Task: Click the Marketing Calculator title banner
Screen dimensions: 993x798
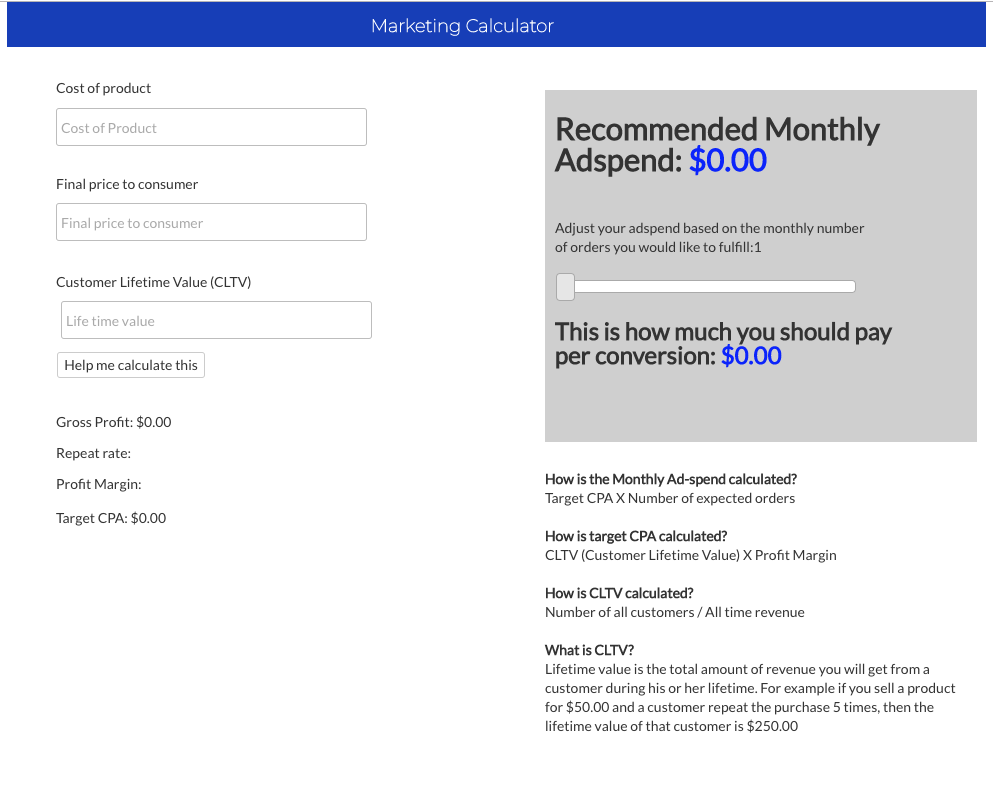Action: (462, 25)
